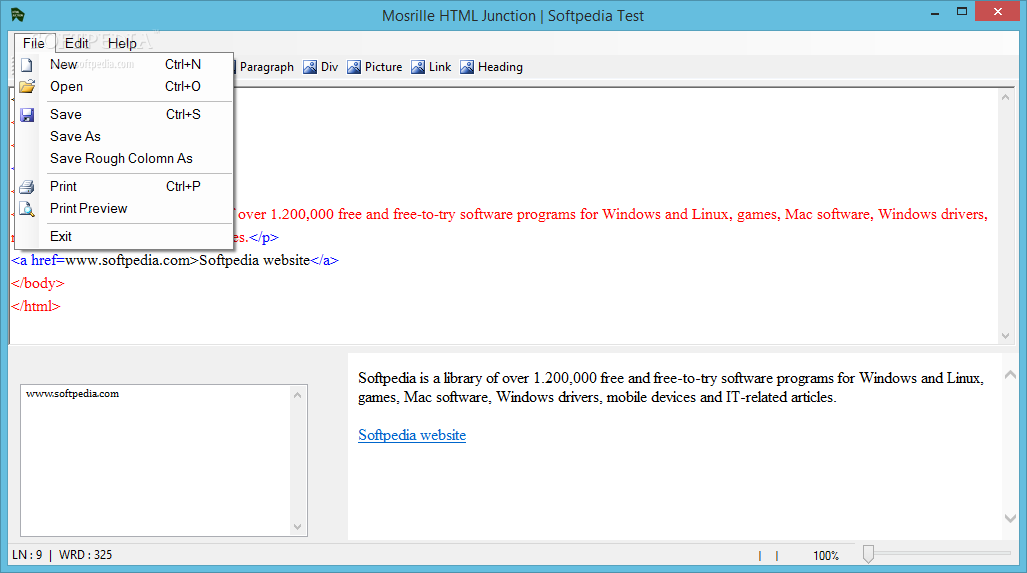This screenshot has height=573, width=1027.
Task: Insert a Heading using its toolbar label
Action: tap(500, 67)
